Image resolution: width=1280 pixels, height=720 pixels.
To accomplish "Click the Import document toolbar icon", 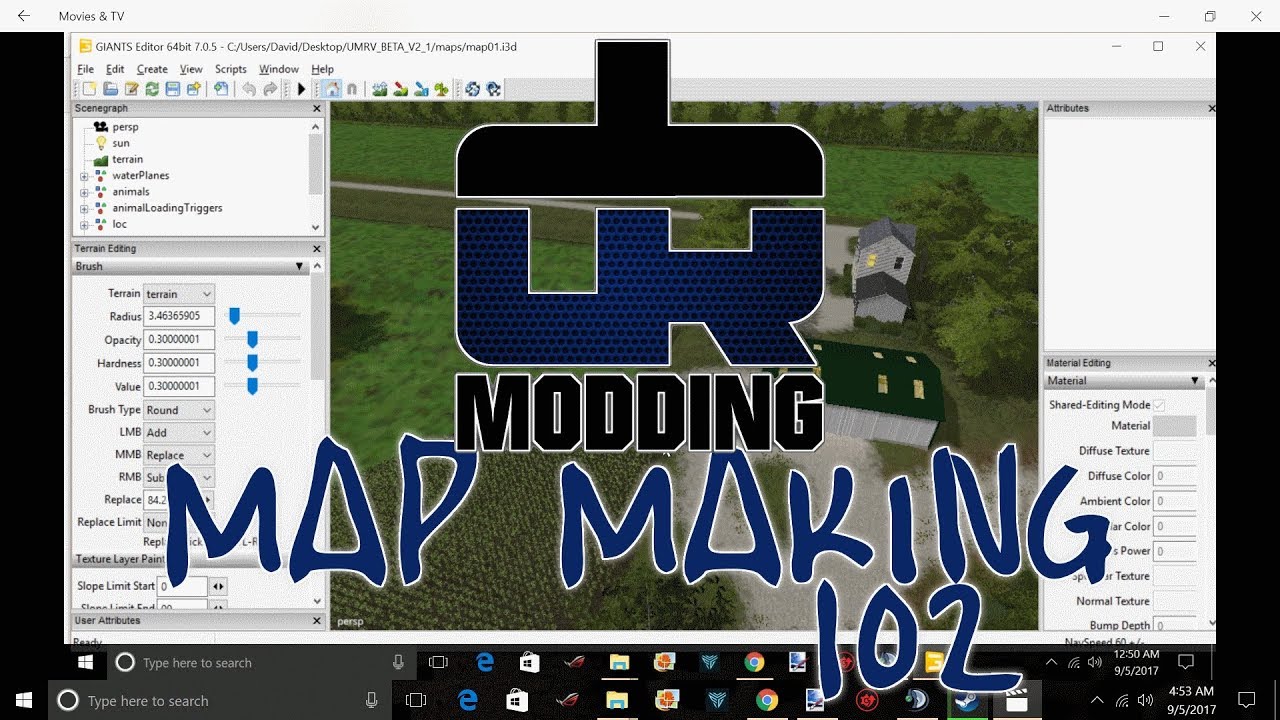I will click(x=221, y=89).
